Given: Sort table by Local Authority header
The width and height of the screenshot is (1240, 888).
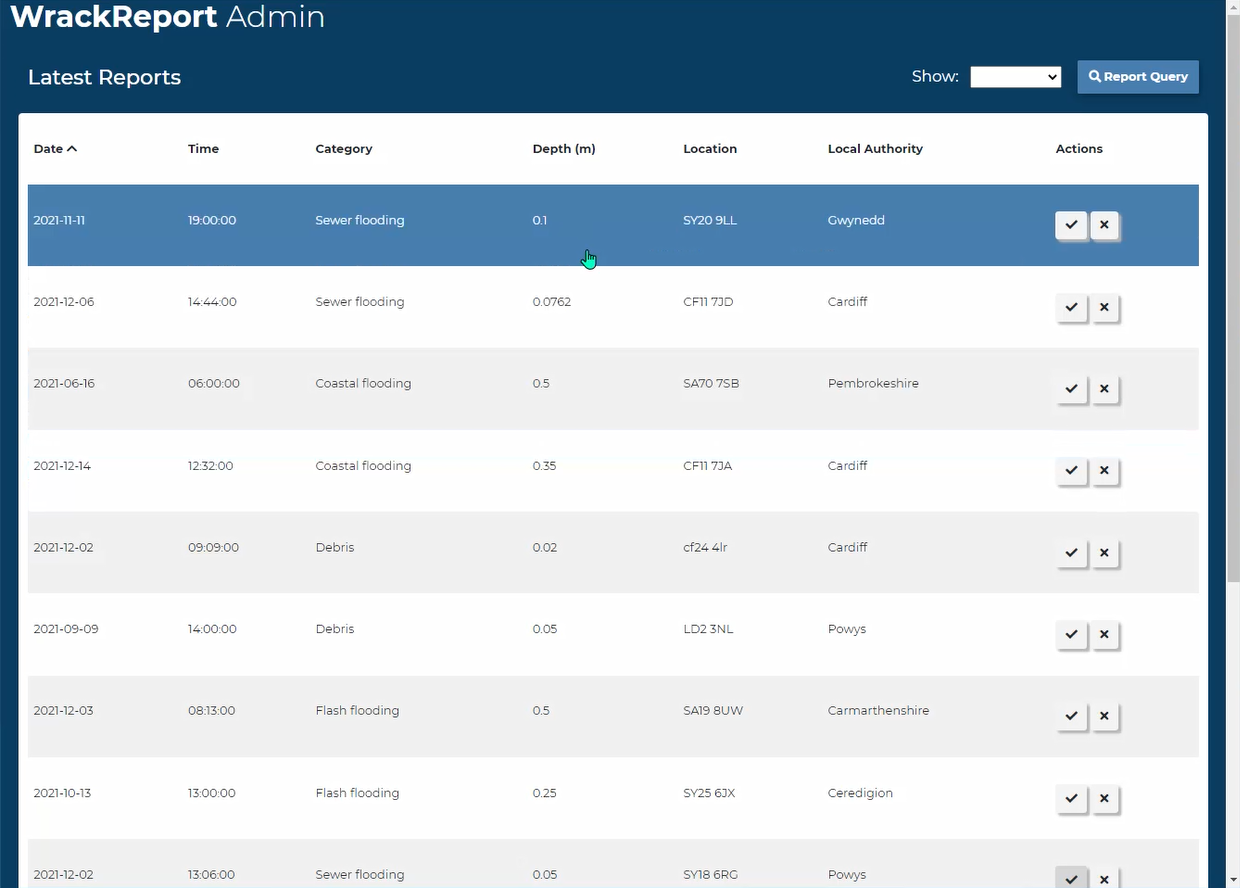Looking at the screenshot, I should point(874,149).
